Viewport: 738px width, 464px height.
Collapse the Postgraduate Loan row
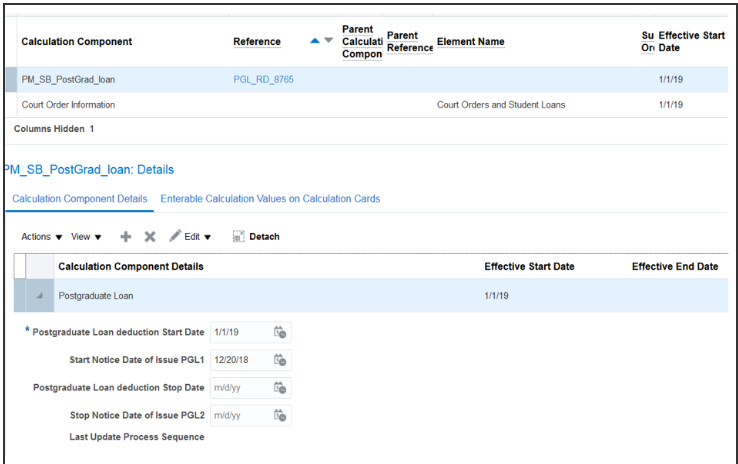[40, 296]
